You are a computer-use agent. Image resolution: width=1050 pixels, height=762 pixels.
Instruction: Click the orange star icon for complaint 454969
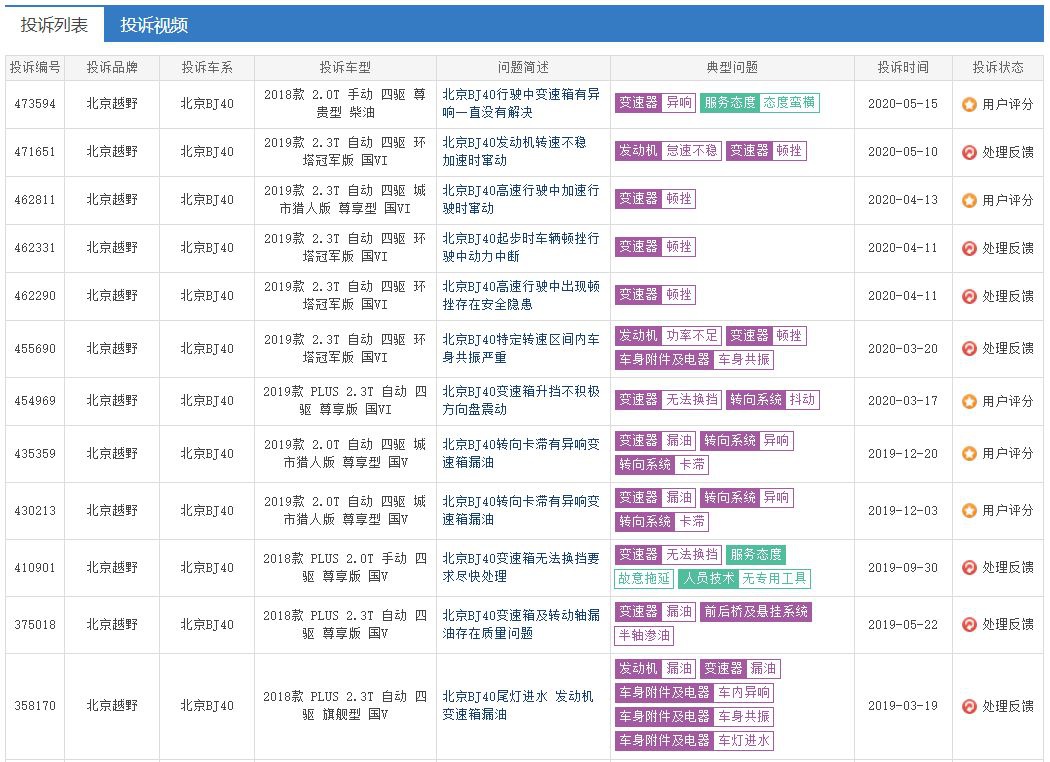pos(969,401)
